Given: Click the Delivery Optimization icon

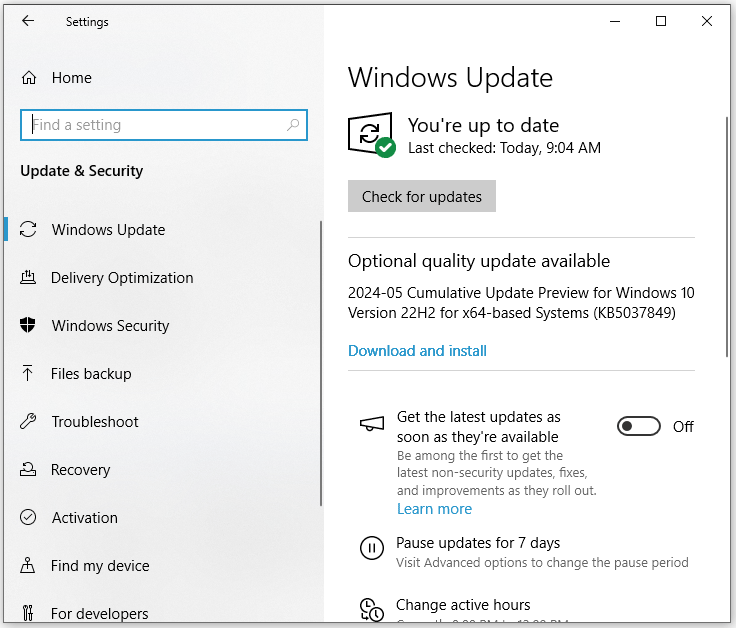Looking at the screenshot, I should click(29, 278).
